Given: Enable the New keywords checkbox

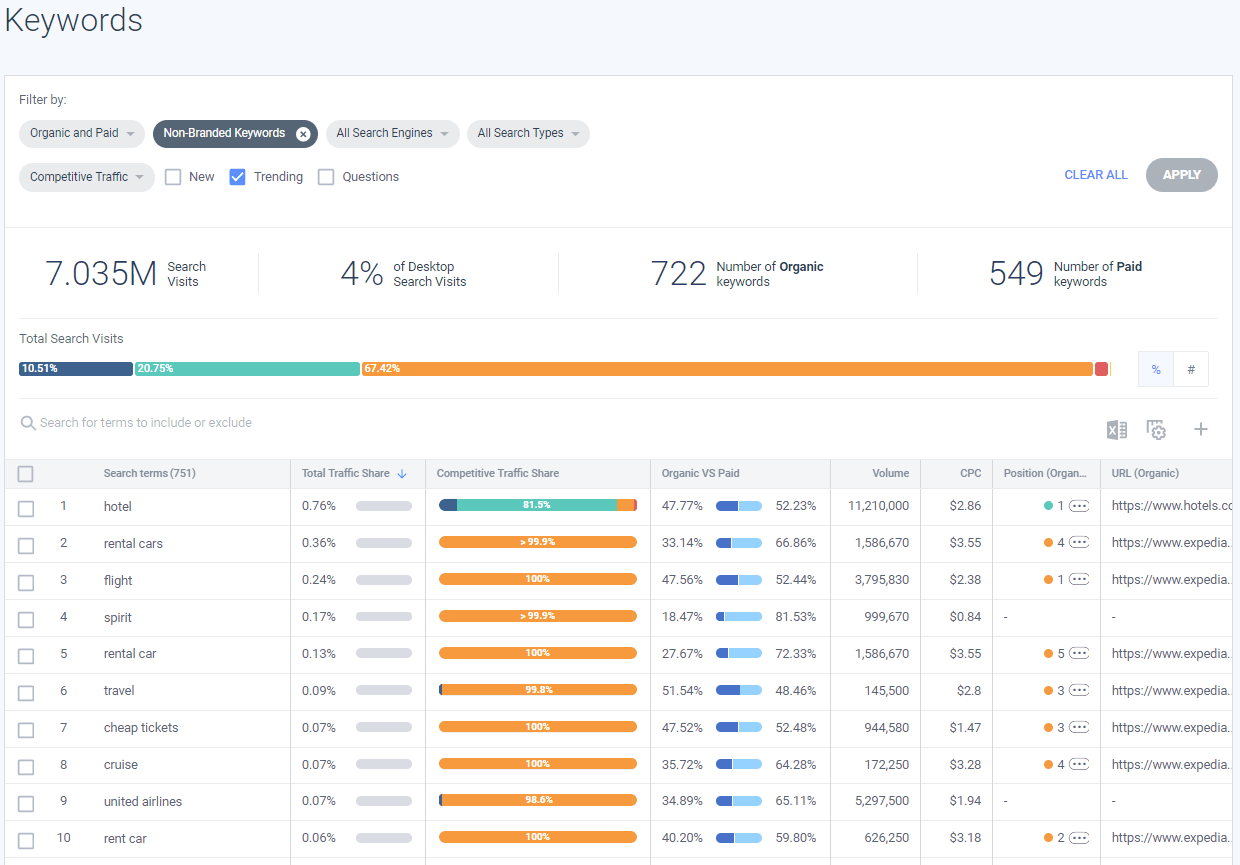Looking at the screenshot, I should (173, 177).
